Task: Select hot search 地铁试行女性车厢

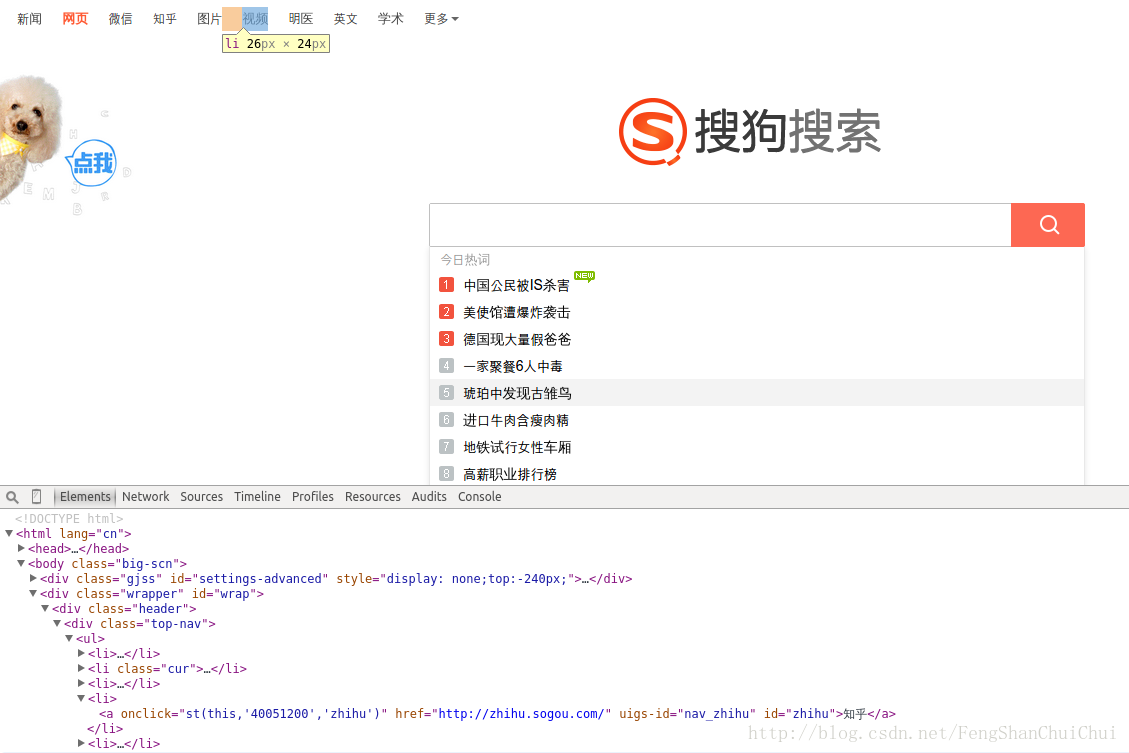Action: click(517, 447)
